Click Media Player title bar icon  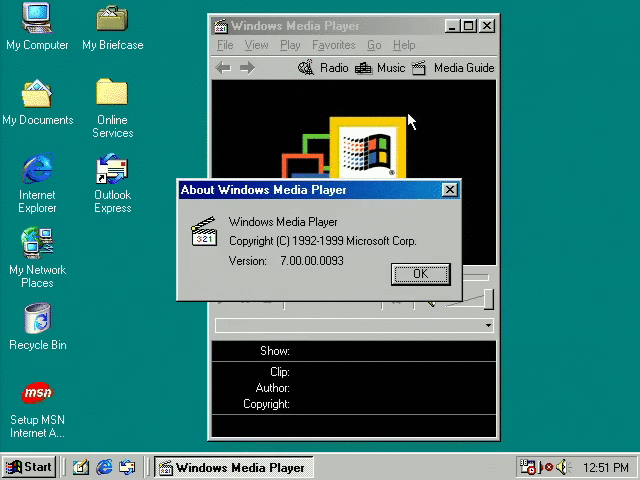[221, 26]
